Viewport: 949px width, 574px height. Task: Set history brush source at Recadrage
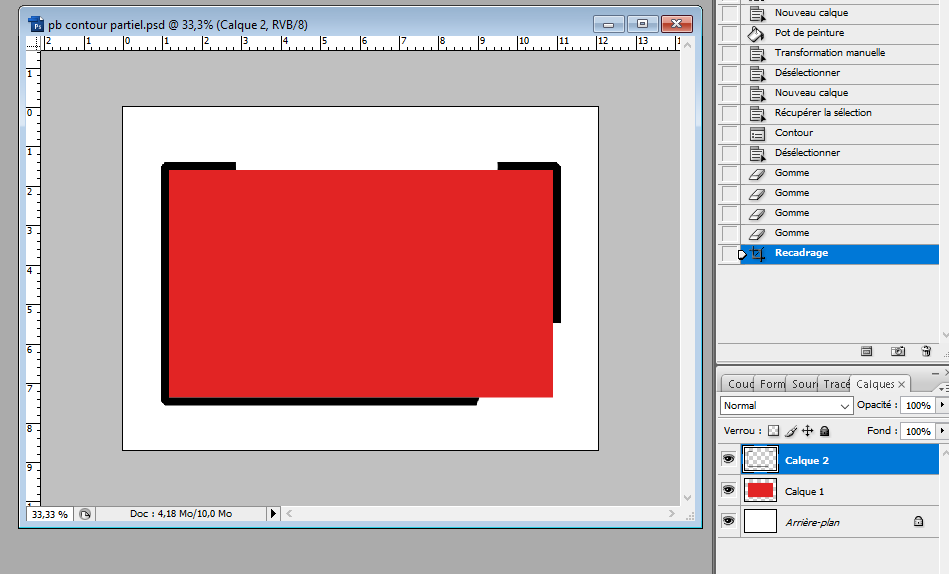(730, 254)
